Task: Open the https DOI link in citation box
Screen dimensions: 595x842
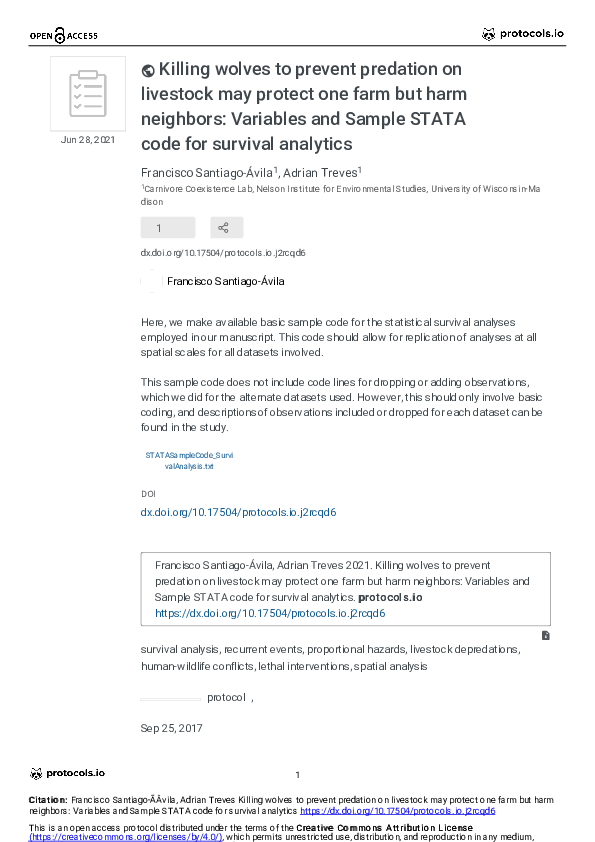Action: [x=270, y=613]
